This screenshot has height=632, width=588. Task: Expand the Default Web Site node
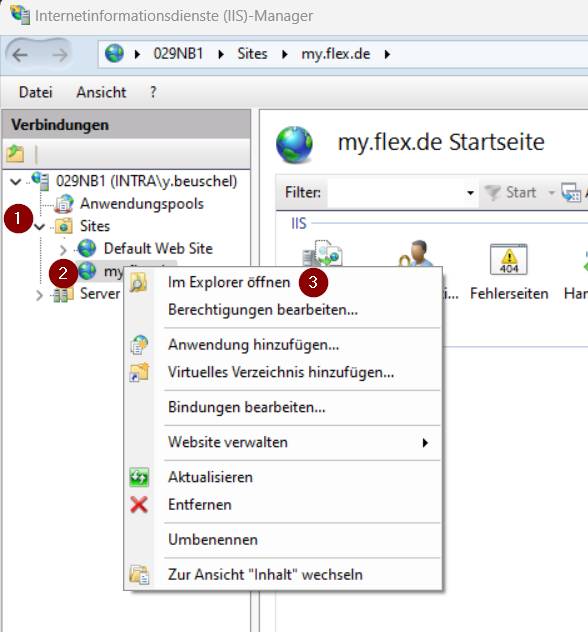63,249
